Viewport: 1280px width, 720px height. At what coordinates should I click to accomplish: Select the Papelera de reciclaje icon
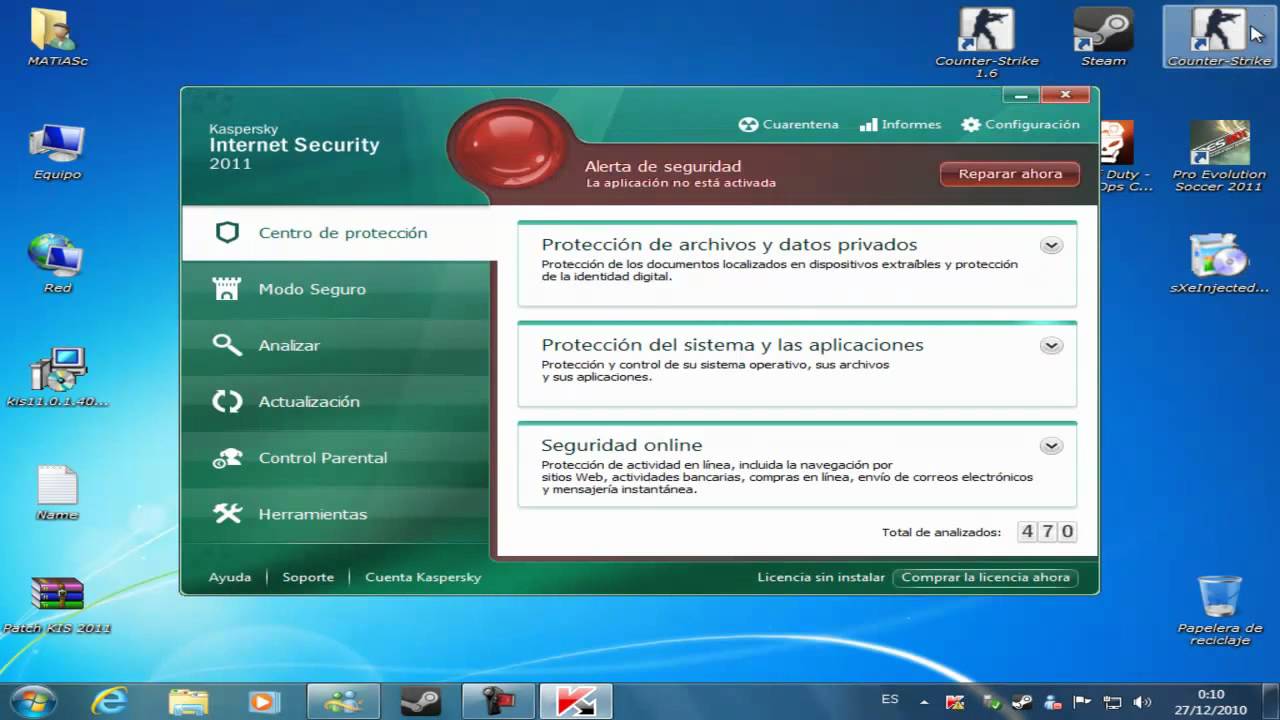(1219, 610)
